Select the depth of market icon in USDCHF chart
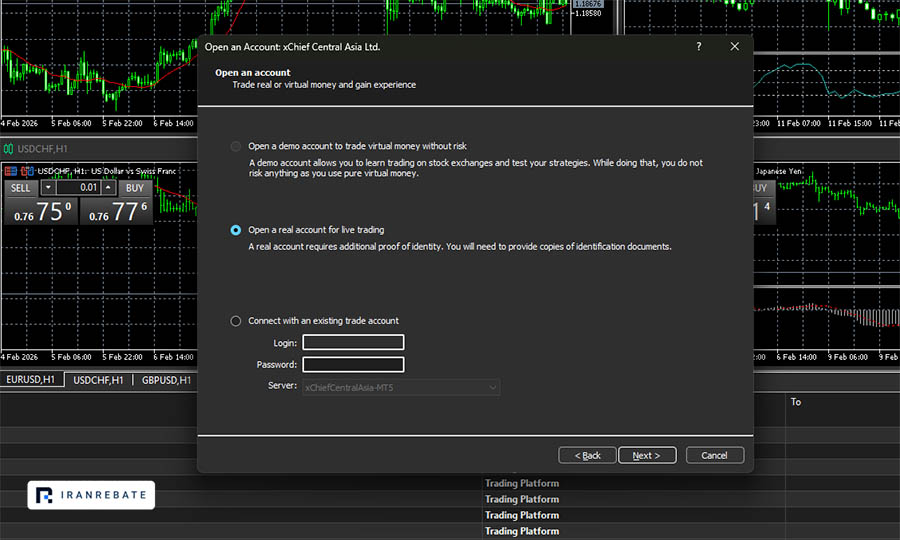The height and width of the screenshot is (540, 900). pos(27,171)
